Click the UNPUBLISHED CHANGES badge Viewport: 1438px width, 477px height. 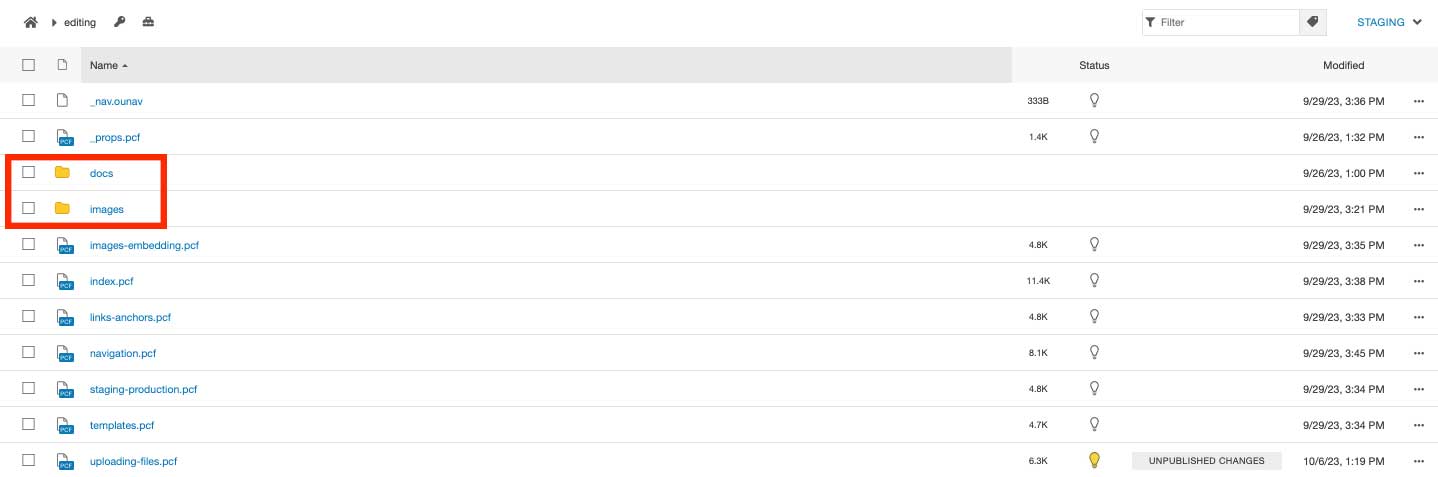[x=1207, y=461]
